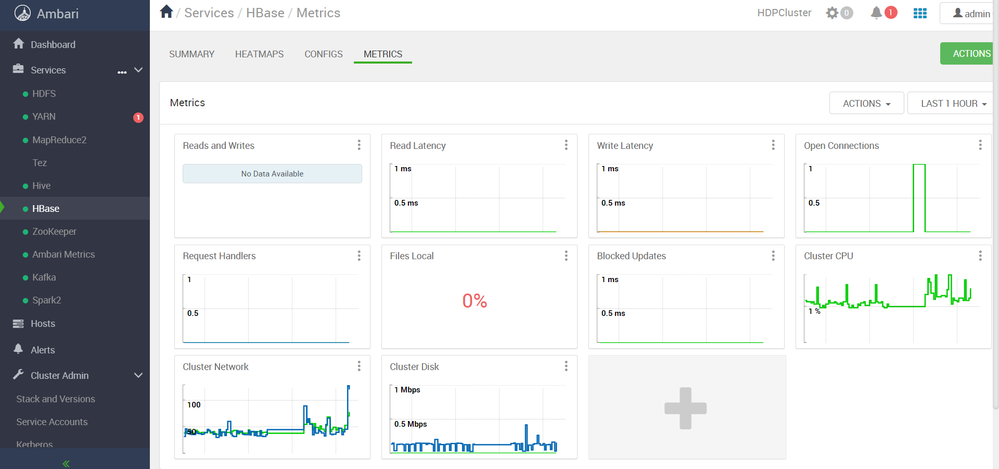Click the Files Local 0% value
The height and width of the screenshot is (469, 999).
(475, 301)
